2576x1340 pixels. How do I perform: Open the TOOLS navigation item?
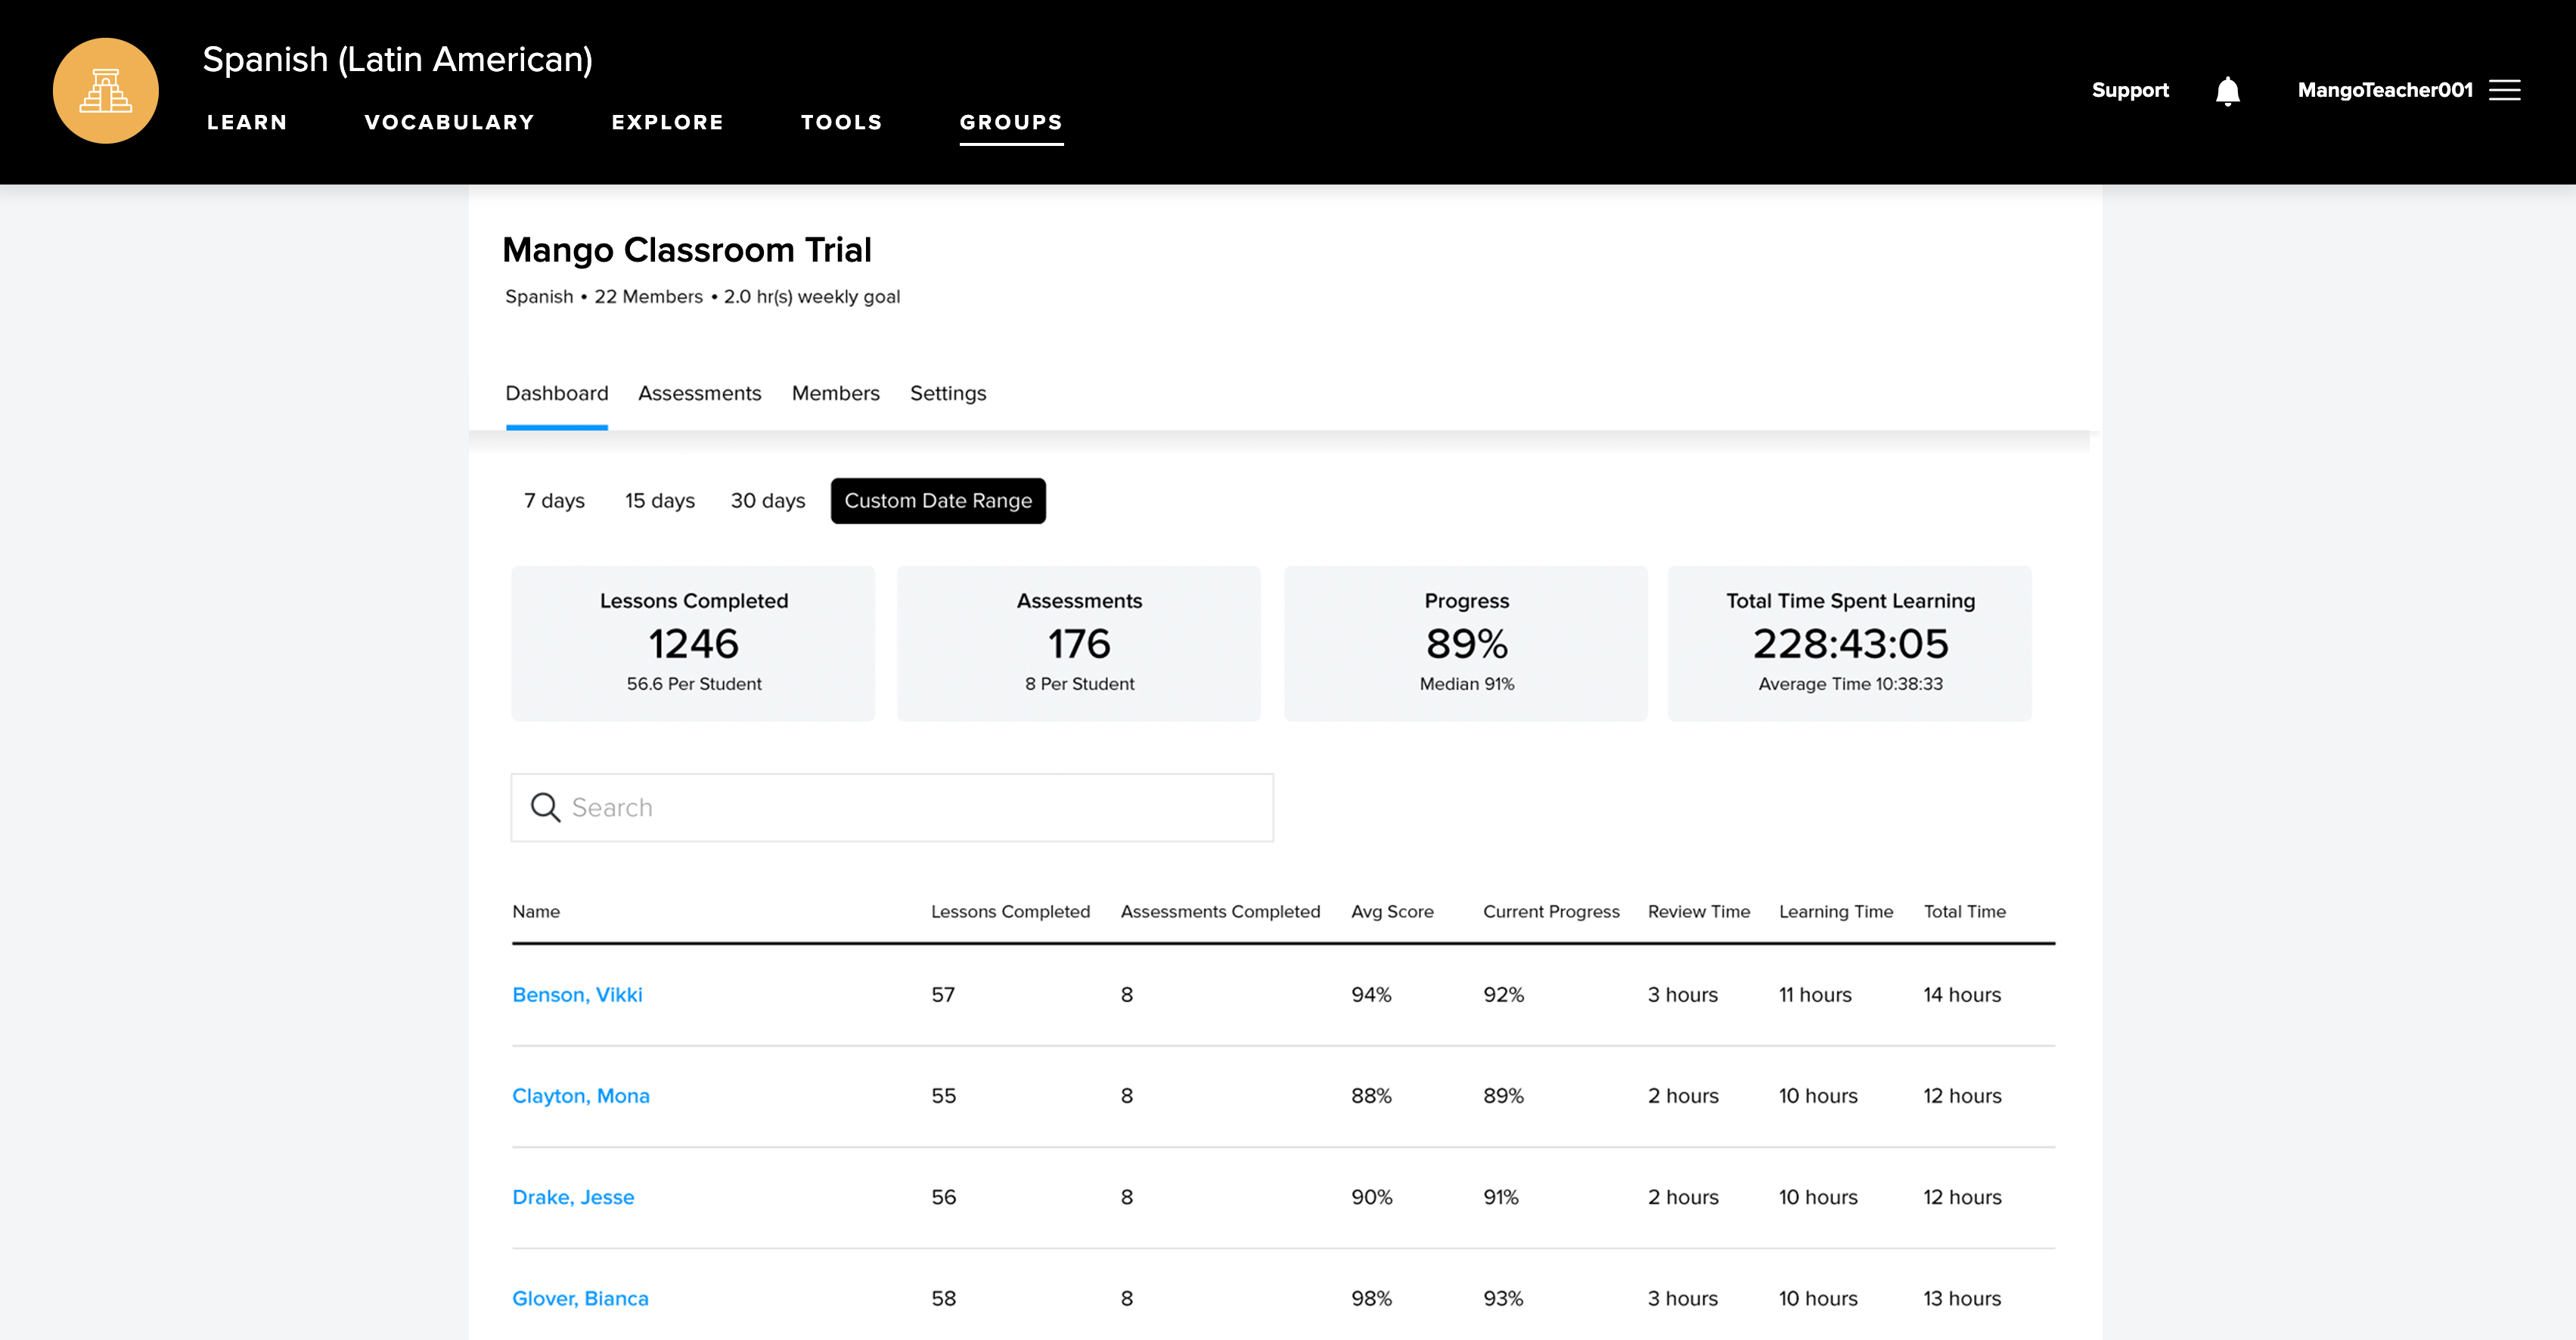[841, 122]
